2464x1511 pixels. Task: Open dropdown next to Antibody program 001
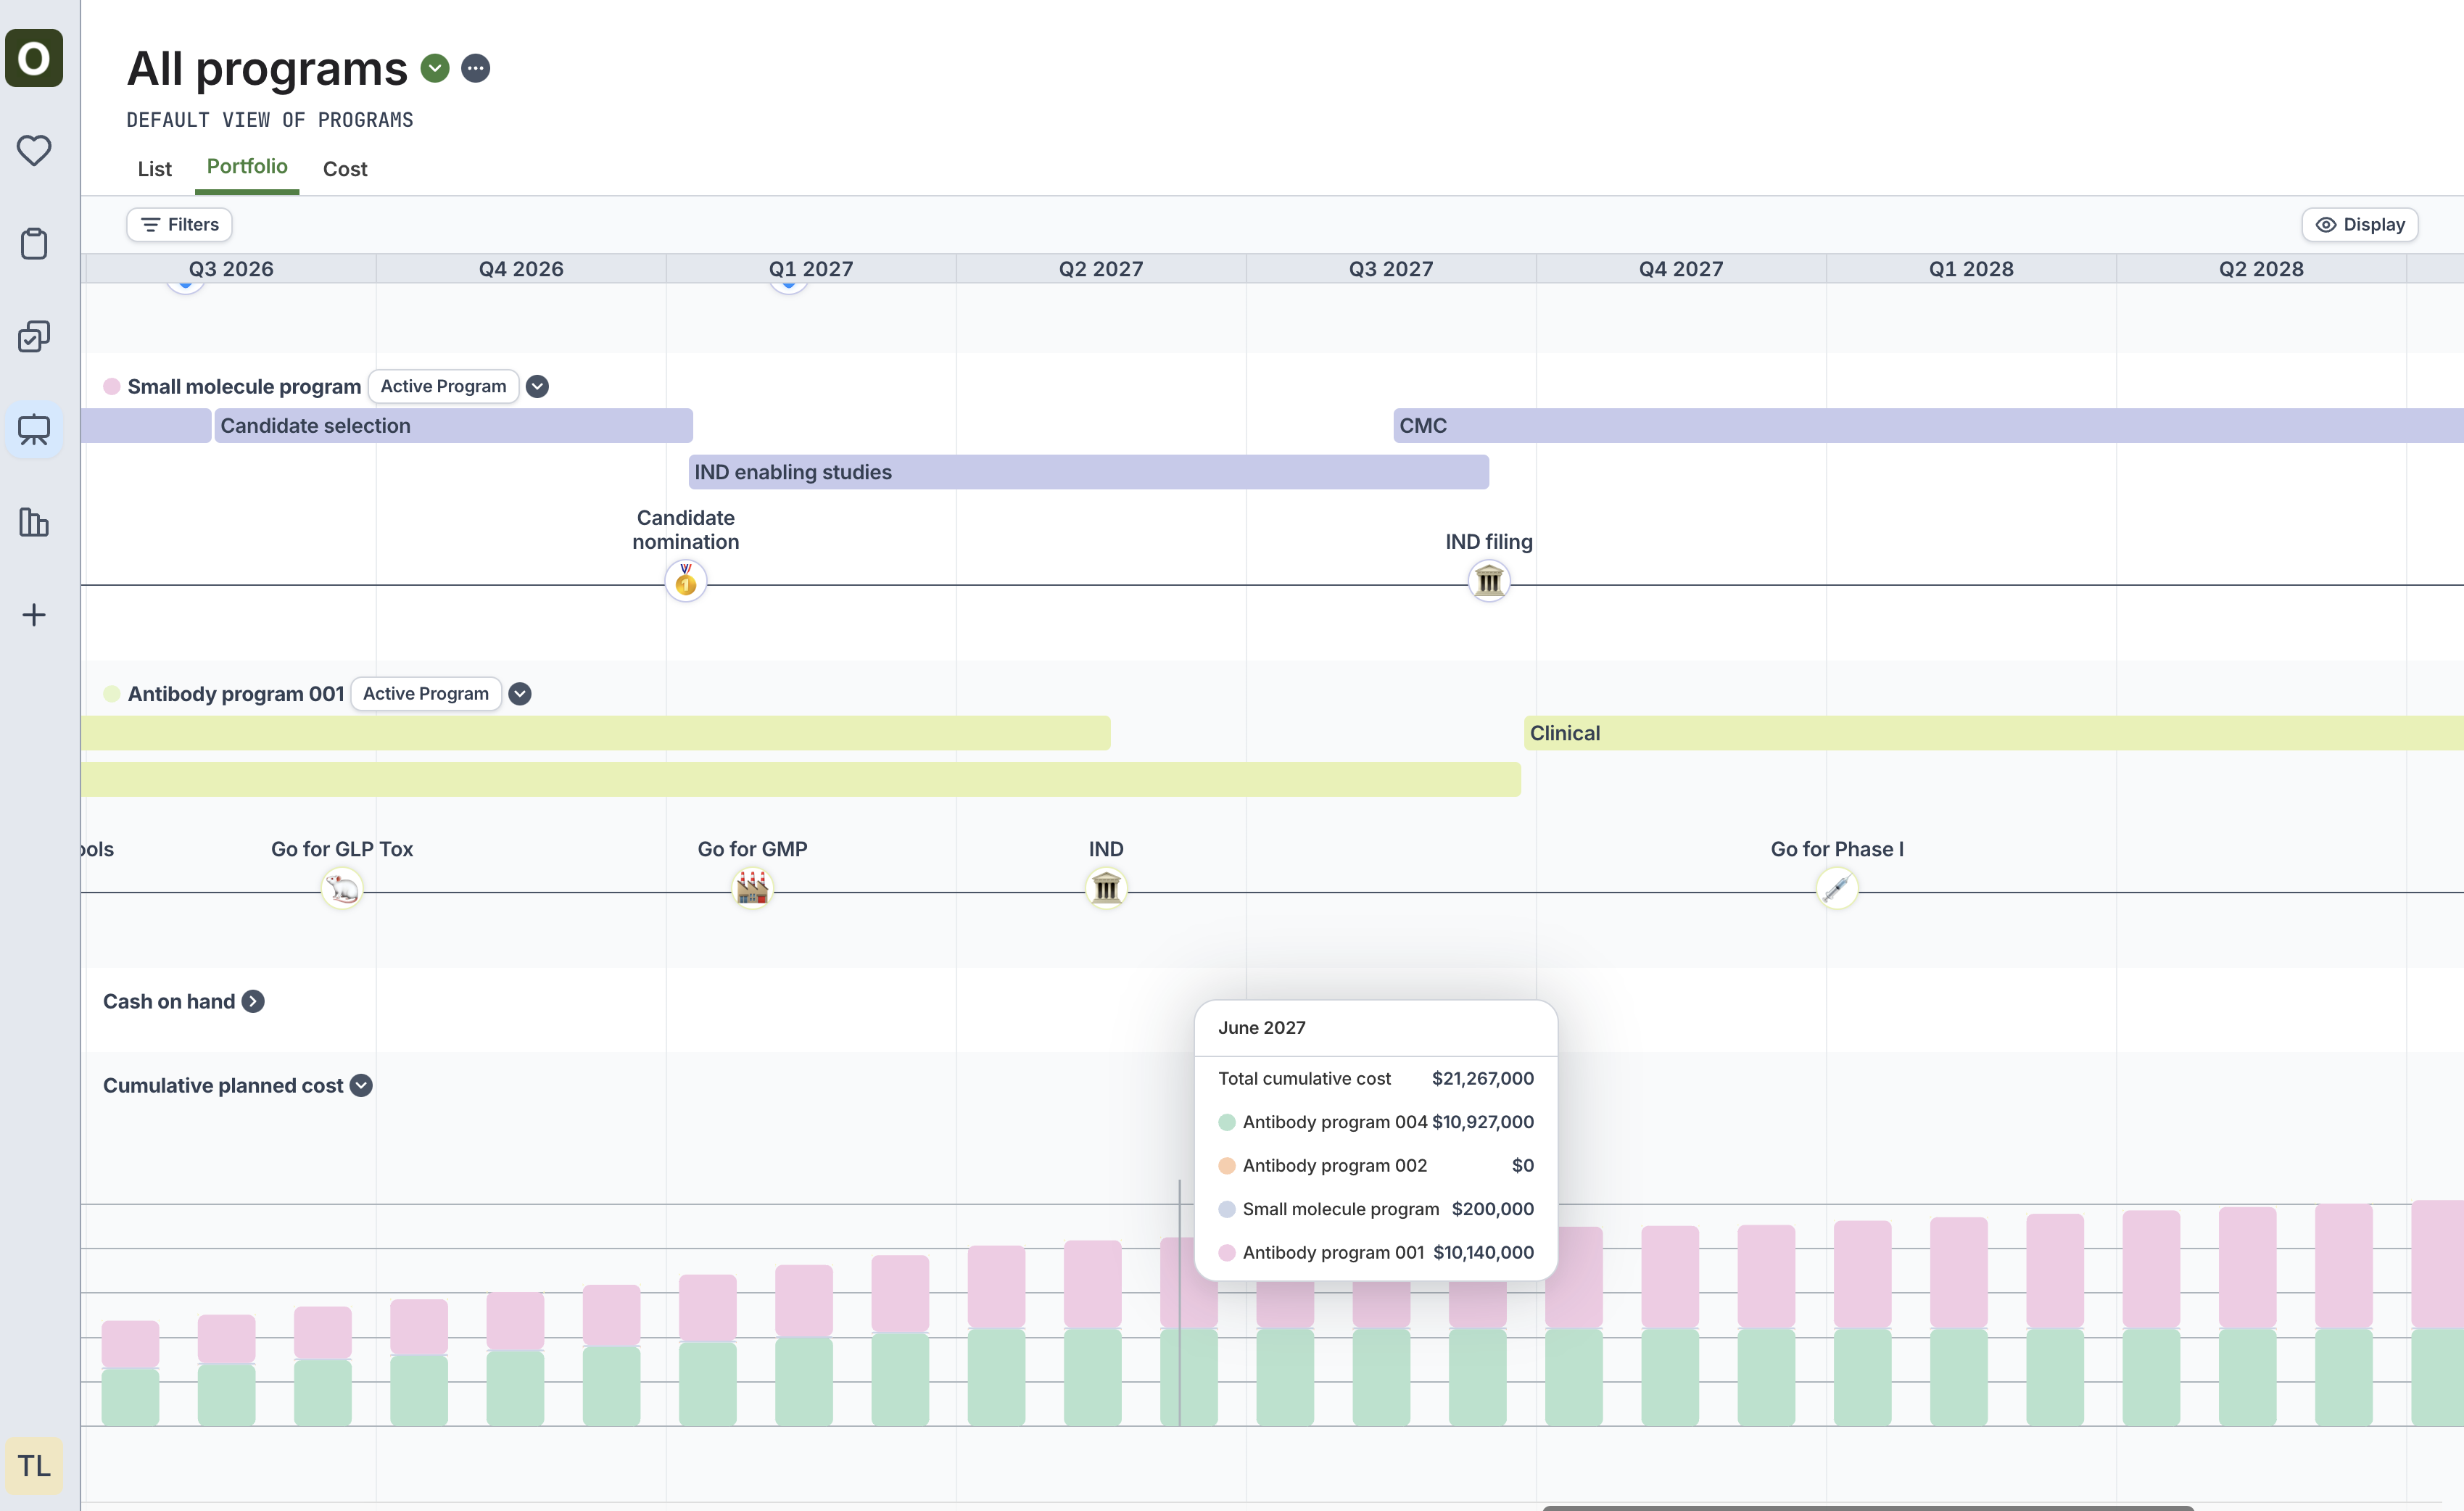[x=520, y=694]
